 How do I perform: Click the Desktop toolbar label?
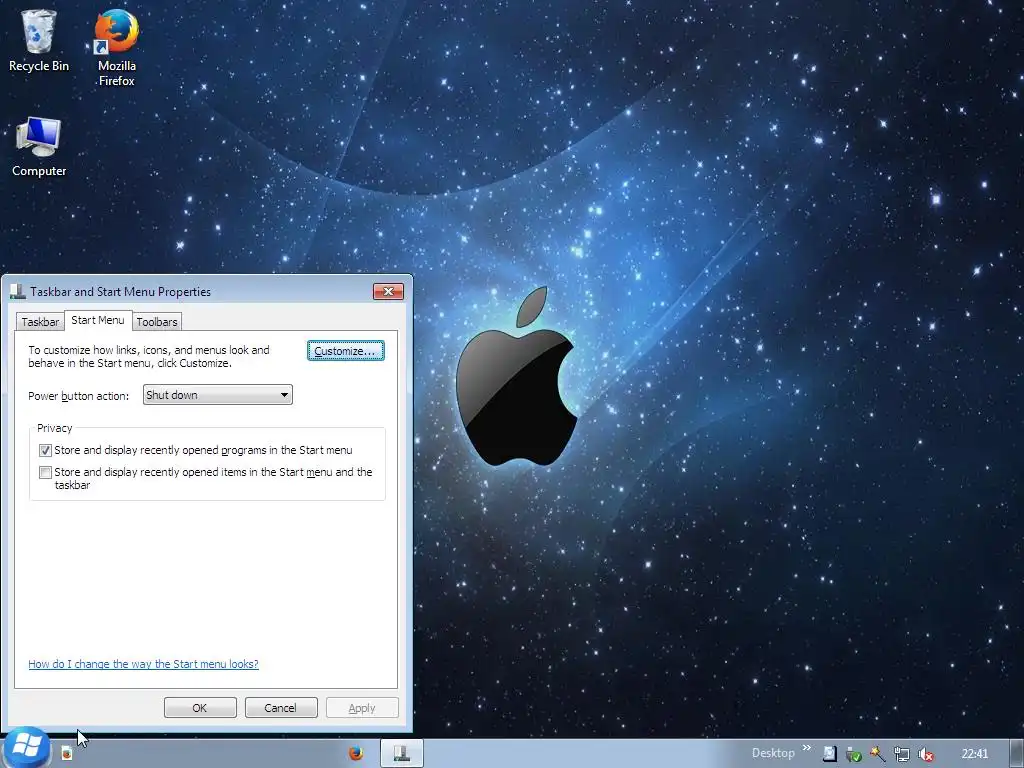click(773, 754)
